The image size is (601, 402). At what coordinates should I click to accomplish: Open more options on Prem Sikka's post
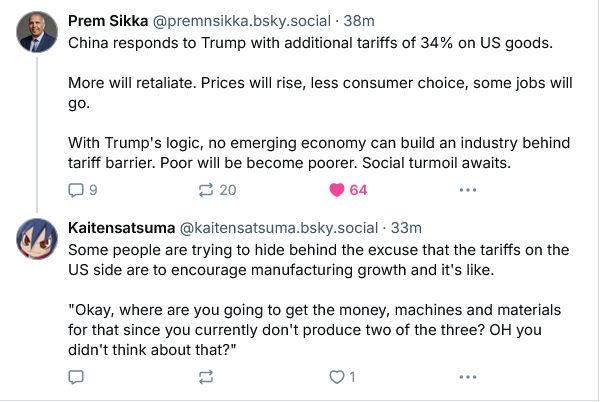(468, 190)
